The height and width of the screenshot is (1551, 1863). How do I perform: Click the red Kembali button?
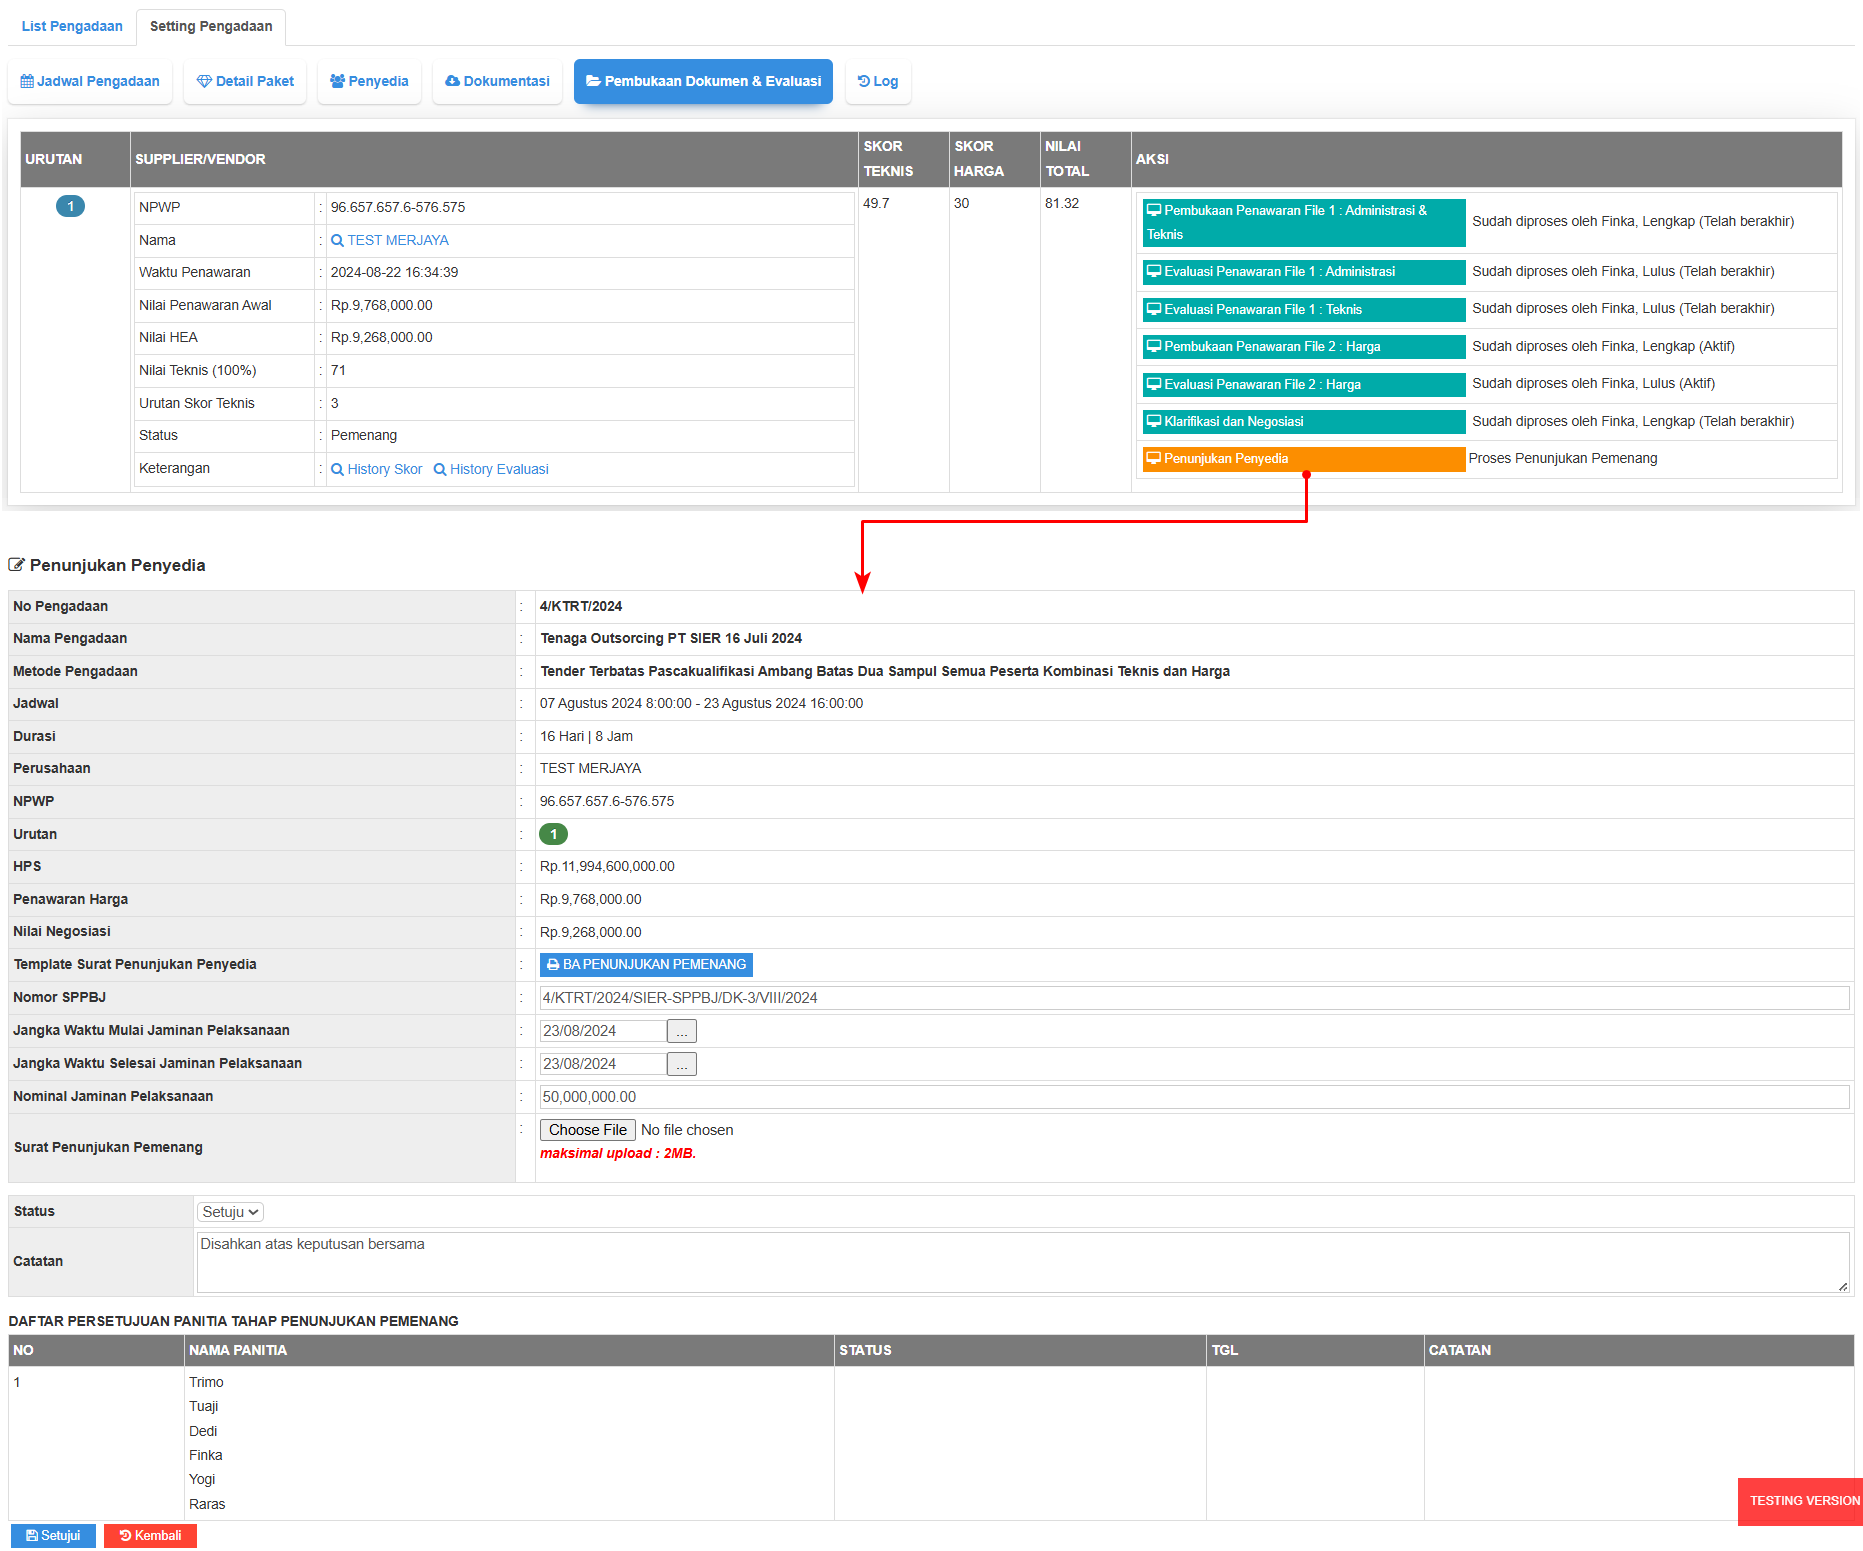pos(150,1536)
